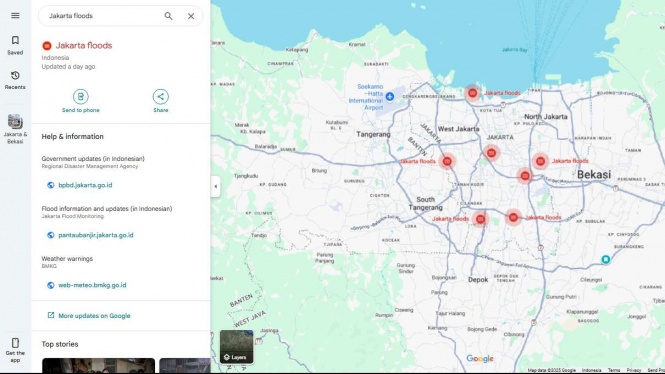Open the bpbd.jakarta.go.id link

pos(85,185)
